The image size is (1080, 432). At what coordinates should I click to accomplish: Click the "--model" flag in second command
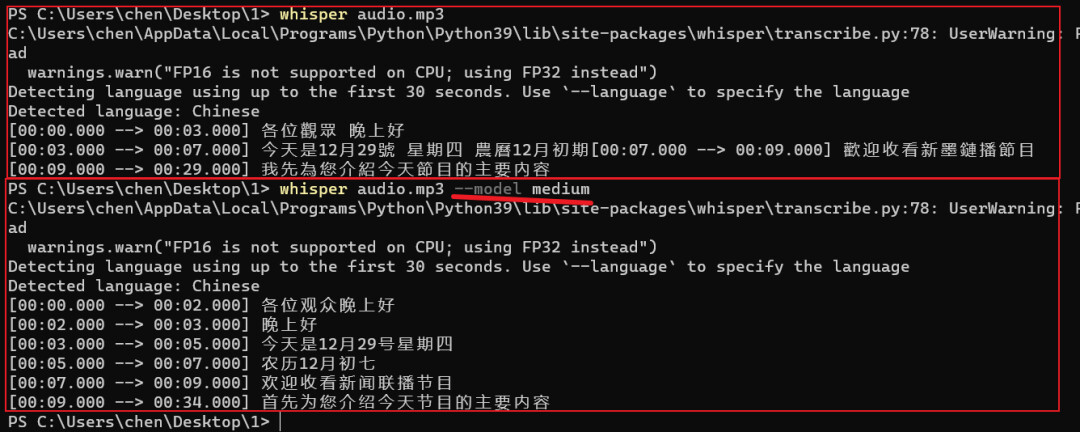click(488, 189)
